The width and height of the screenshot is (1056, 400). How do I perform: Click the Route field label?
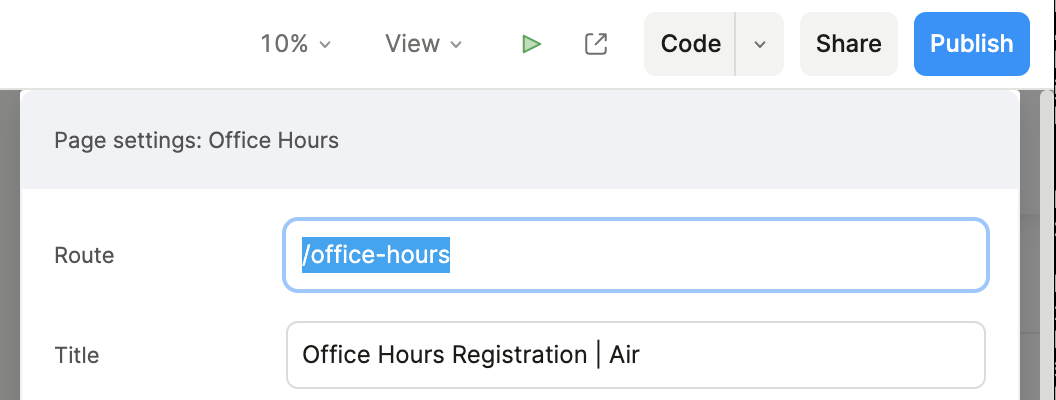coord(84,255)
